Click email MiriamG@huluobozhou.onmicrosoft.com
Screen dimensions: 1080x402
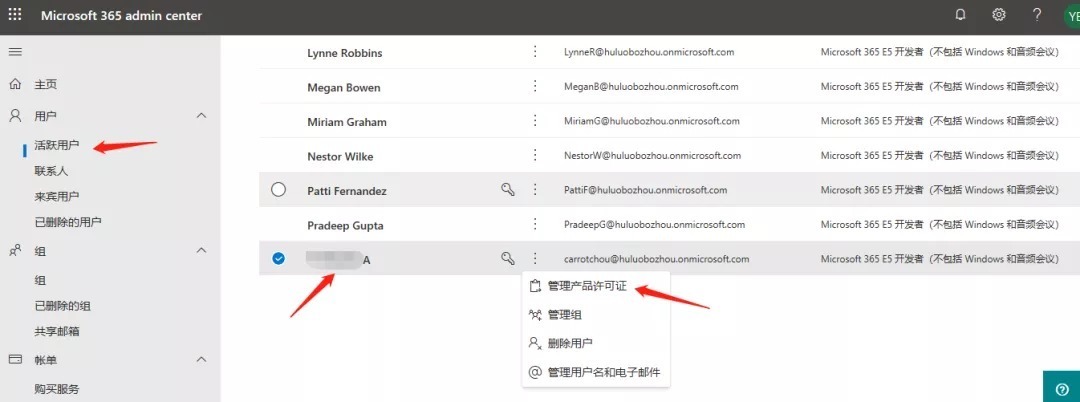[x=652, y=120]
